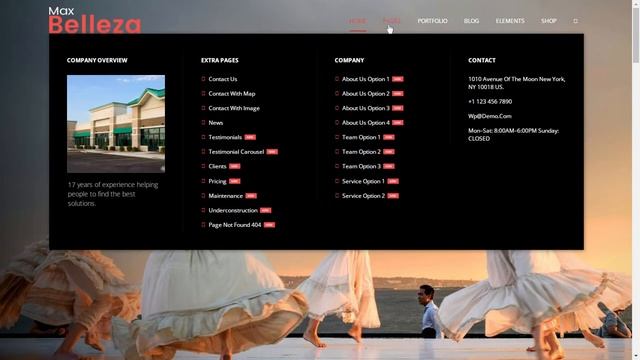Click the red badge next to Testimonials

(x=250, y=138)
